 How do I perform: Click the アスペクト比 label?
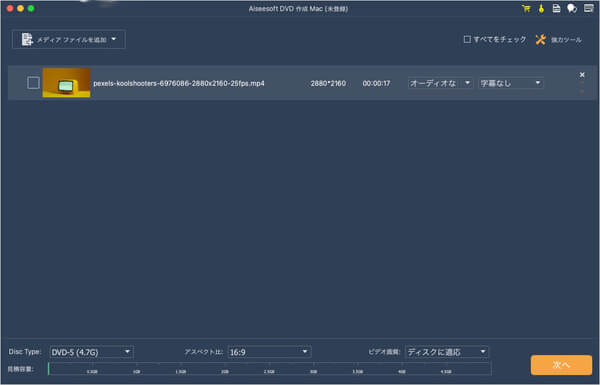tap(204, 352)
